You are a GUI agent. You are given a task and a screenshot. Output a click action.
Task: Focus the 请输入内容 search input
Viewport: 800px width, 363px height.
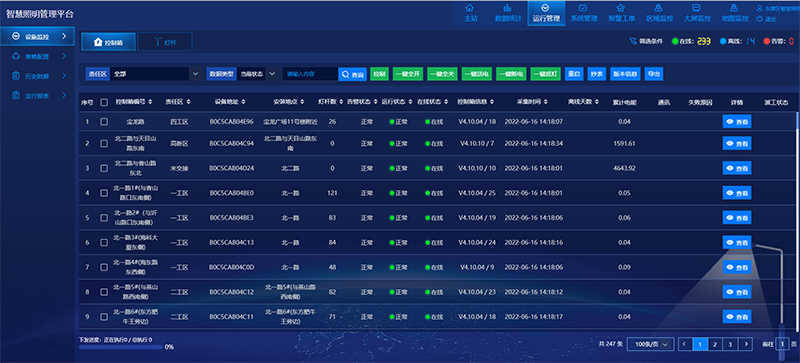click(310, 74)
